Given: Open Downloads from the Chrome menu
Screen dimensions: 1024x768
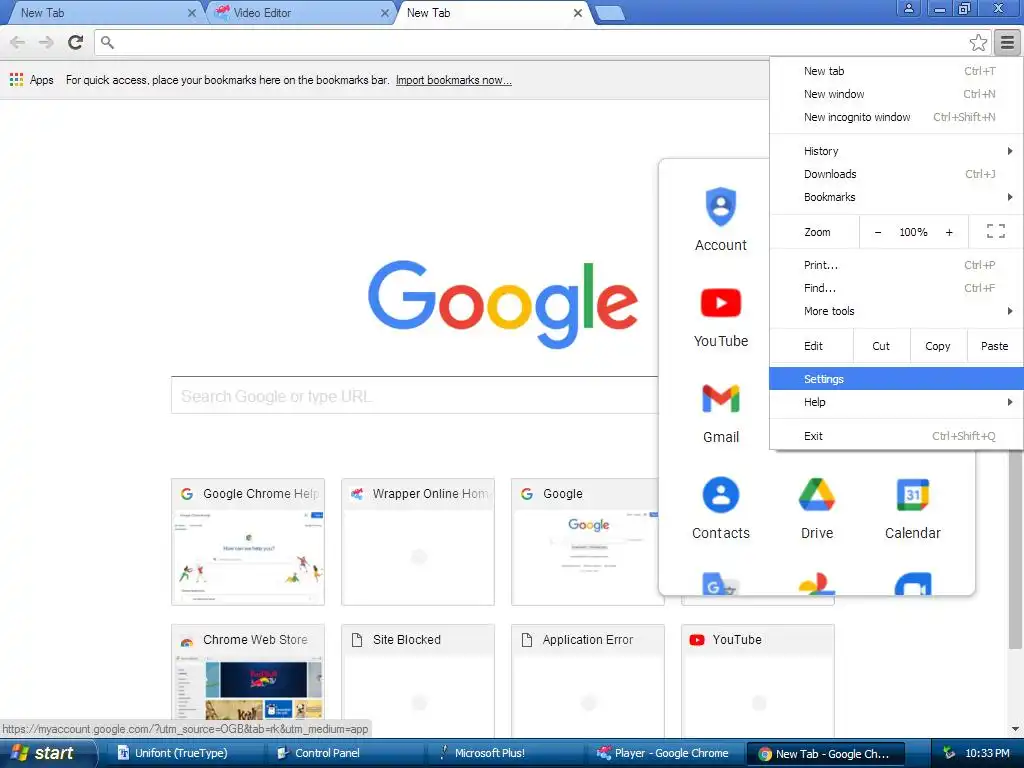Looking at the screenshot, I should (x=896, y=174).
